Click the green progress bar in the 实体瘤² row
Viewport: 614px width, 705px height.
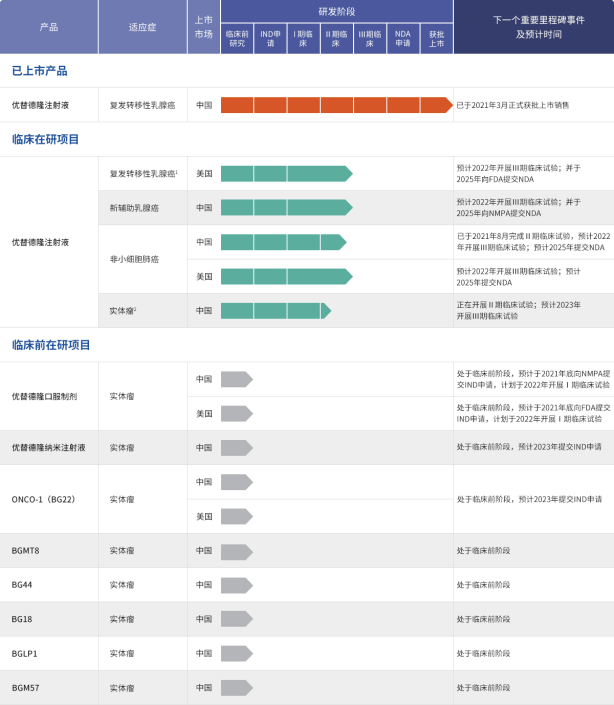pyautogui.click(x=275, y=311)
